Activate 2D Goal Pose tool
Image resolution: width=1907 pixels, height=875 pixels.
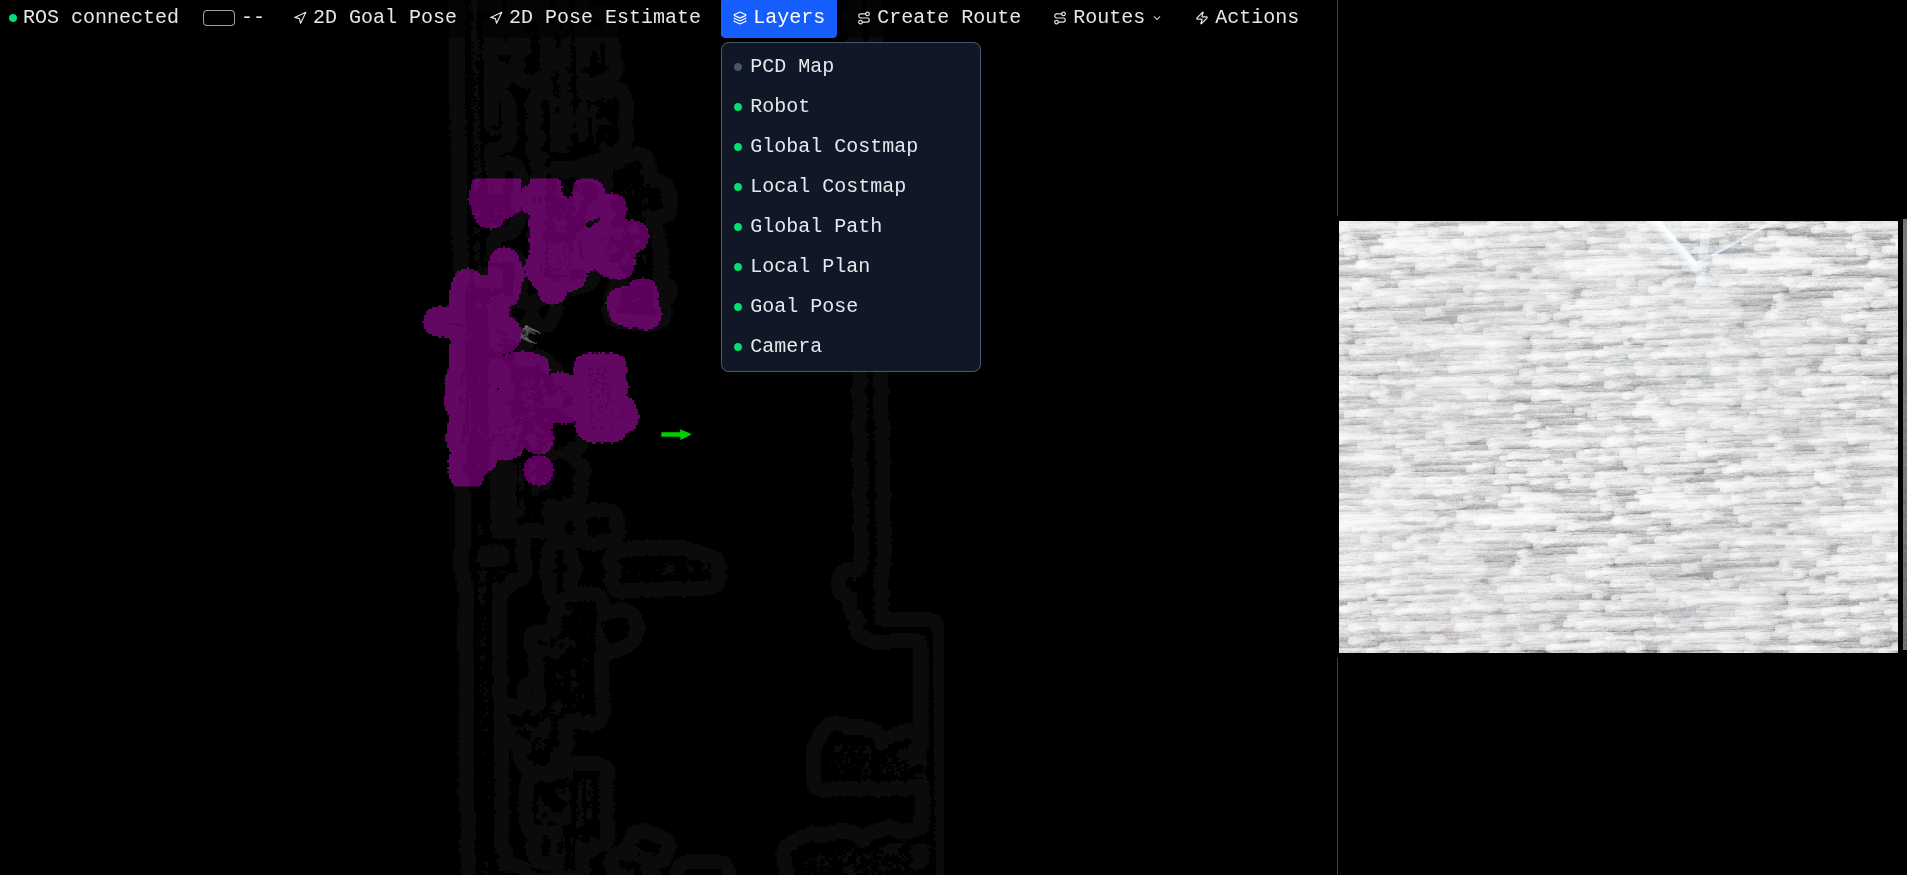(x=375, y=18)
